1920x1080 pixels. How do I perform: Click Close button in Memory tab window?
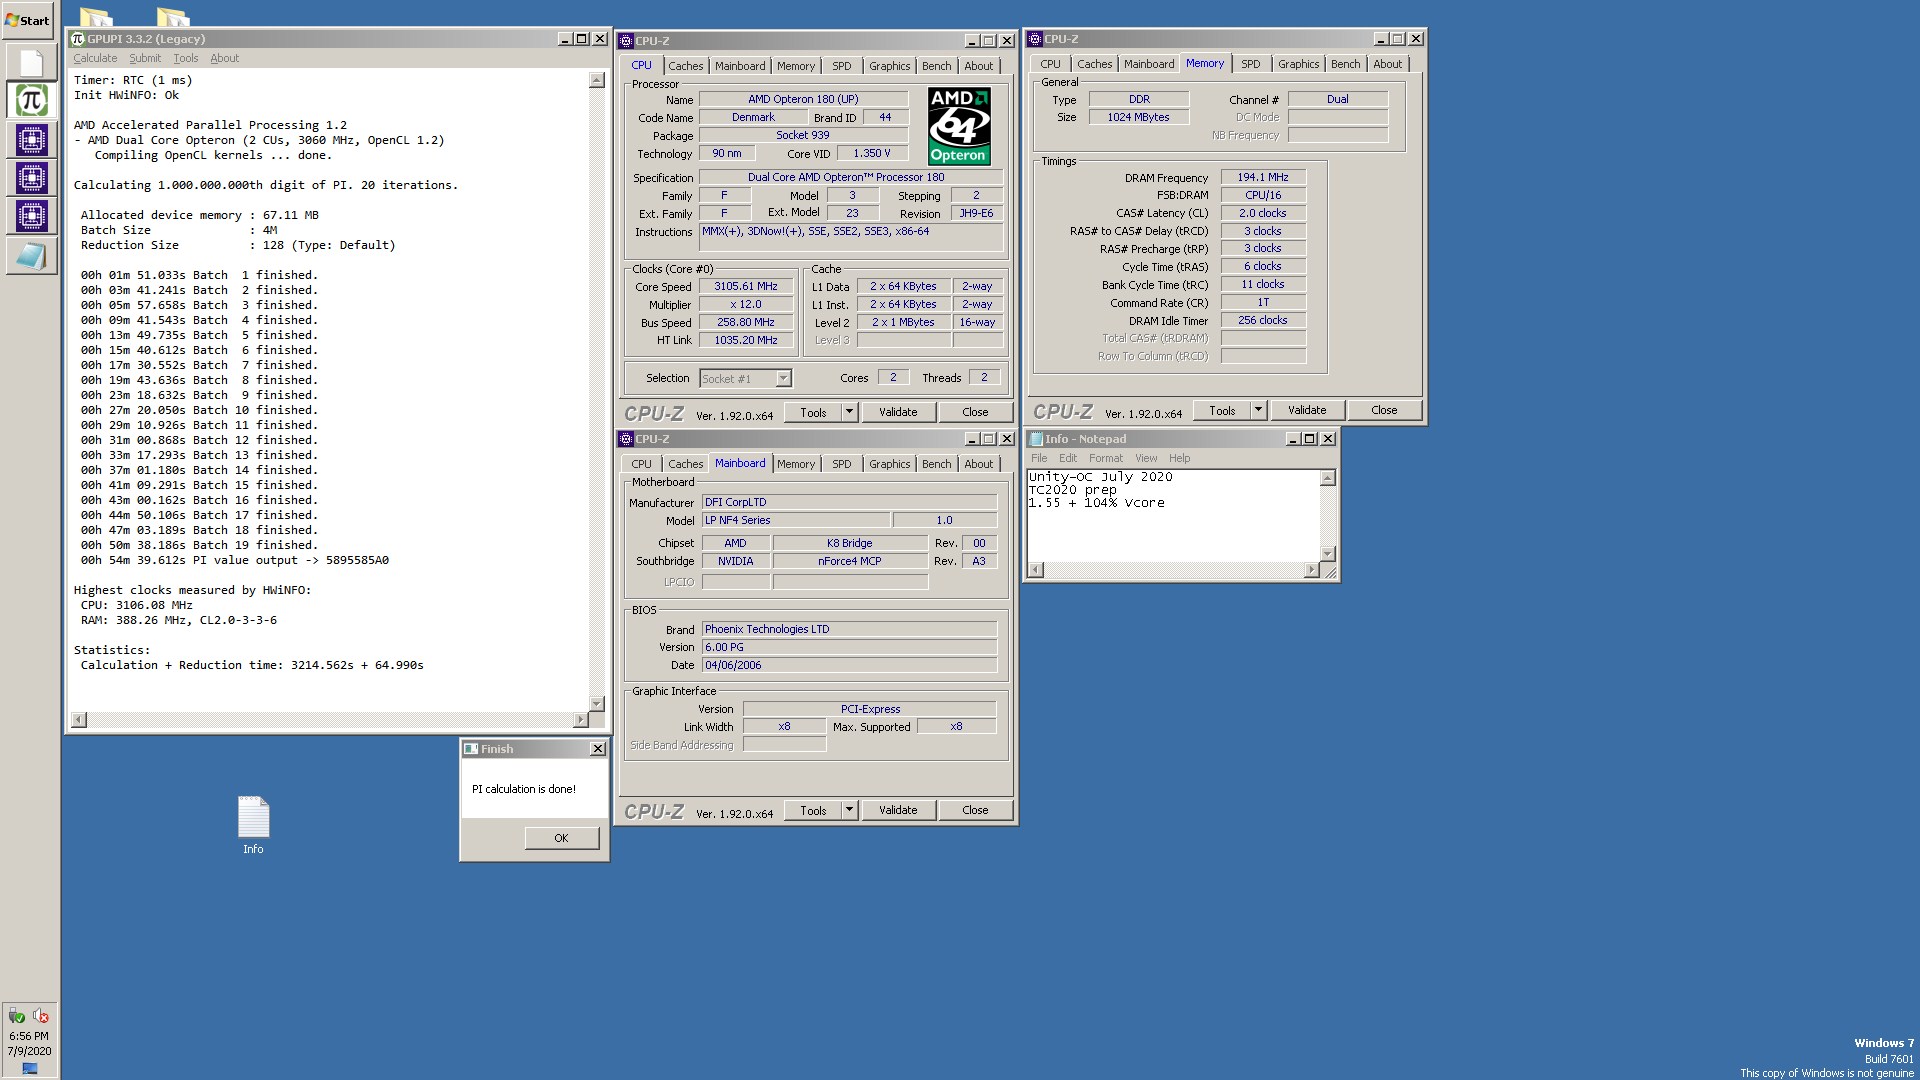pos(1384,410)
